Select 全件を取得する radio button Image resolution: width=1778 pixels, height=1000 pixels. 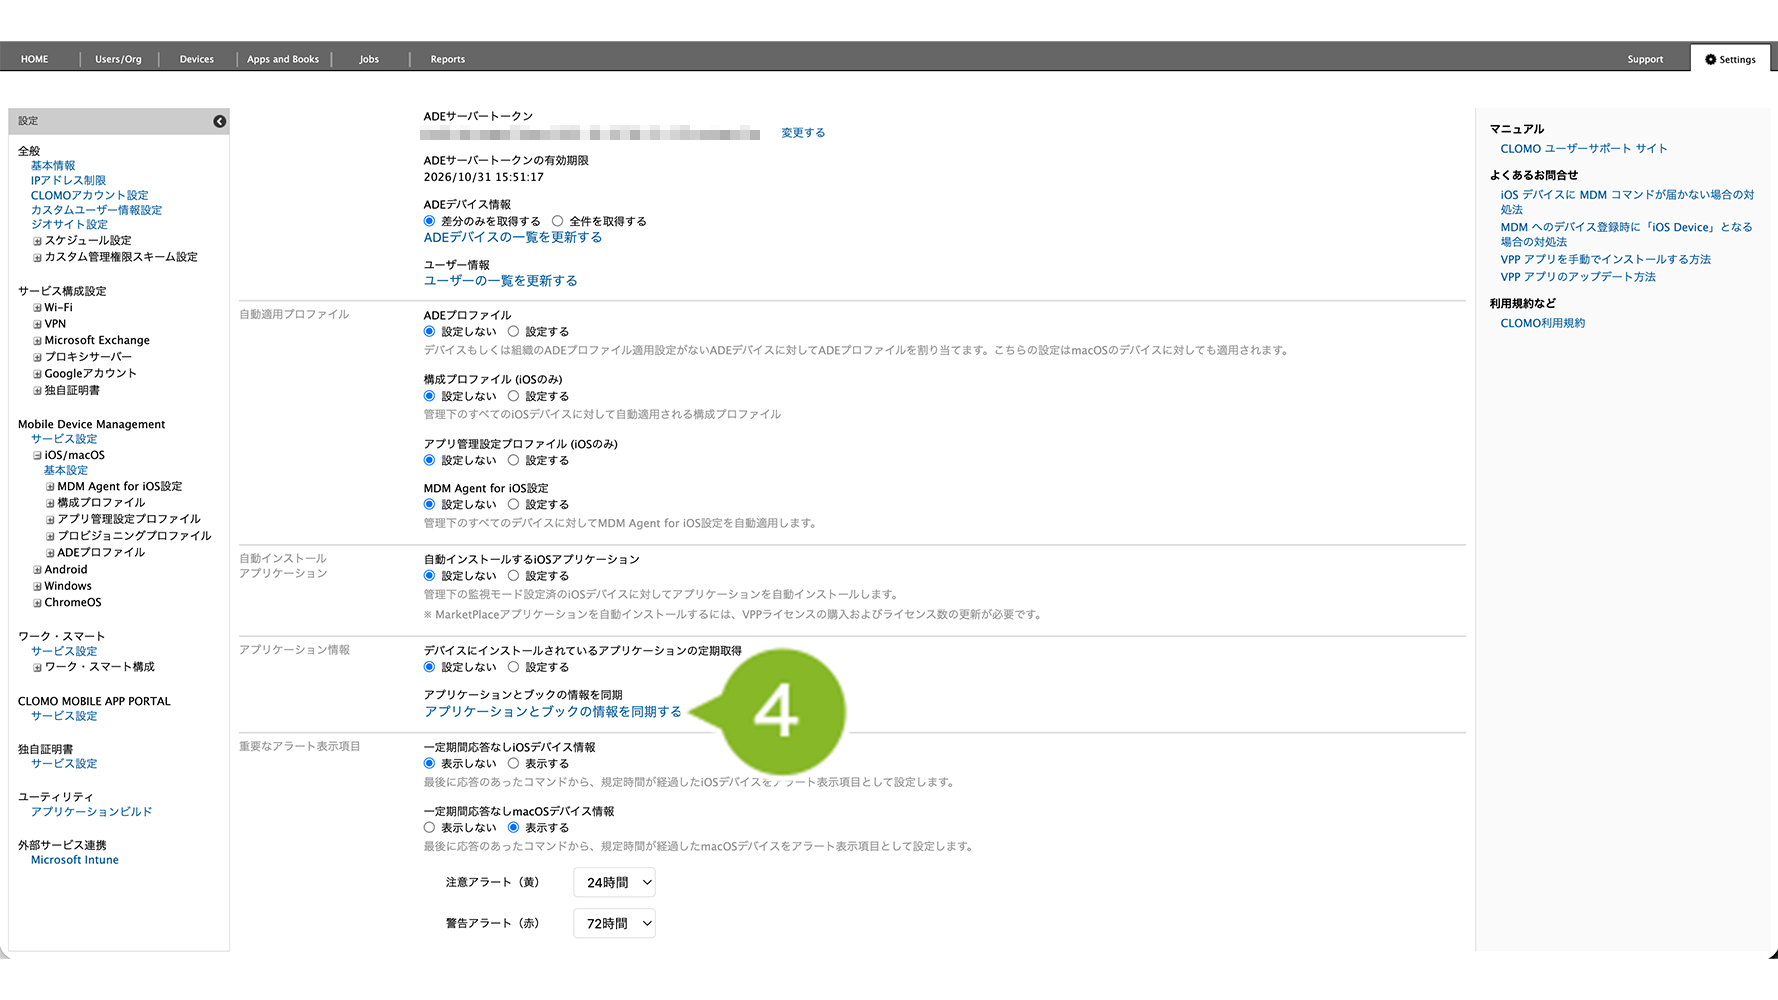click(558, 221)
